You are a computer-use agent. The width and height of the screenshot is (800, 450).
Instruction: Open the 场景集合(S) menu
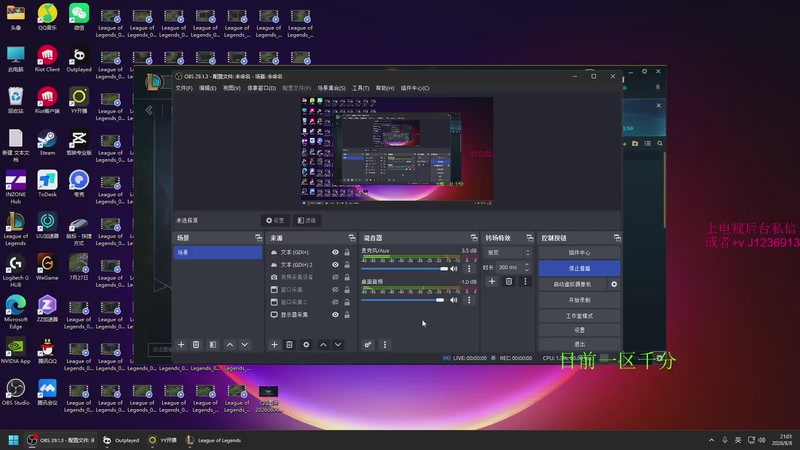[331, 88]
